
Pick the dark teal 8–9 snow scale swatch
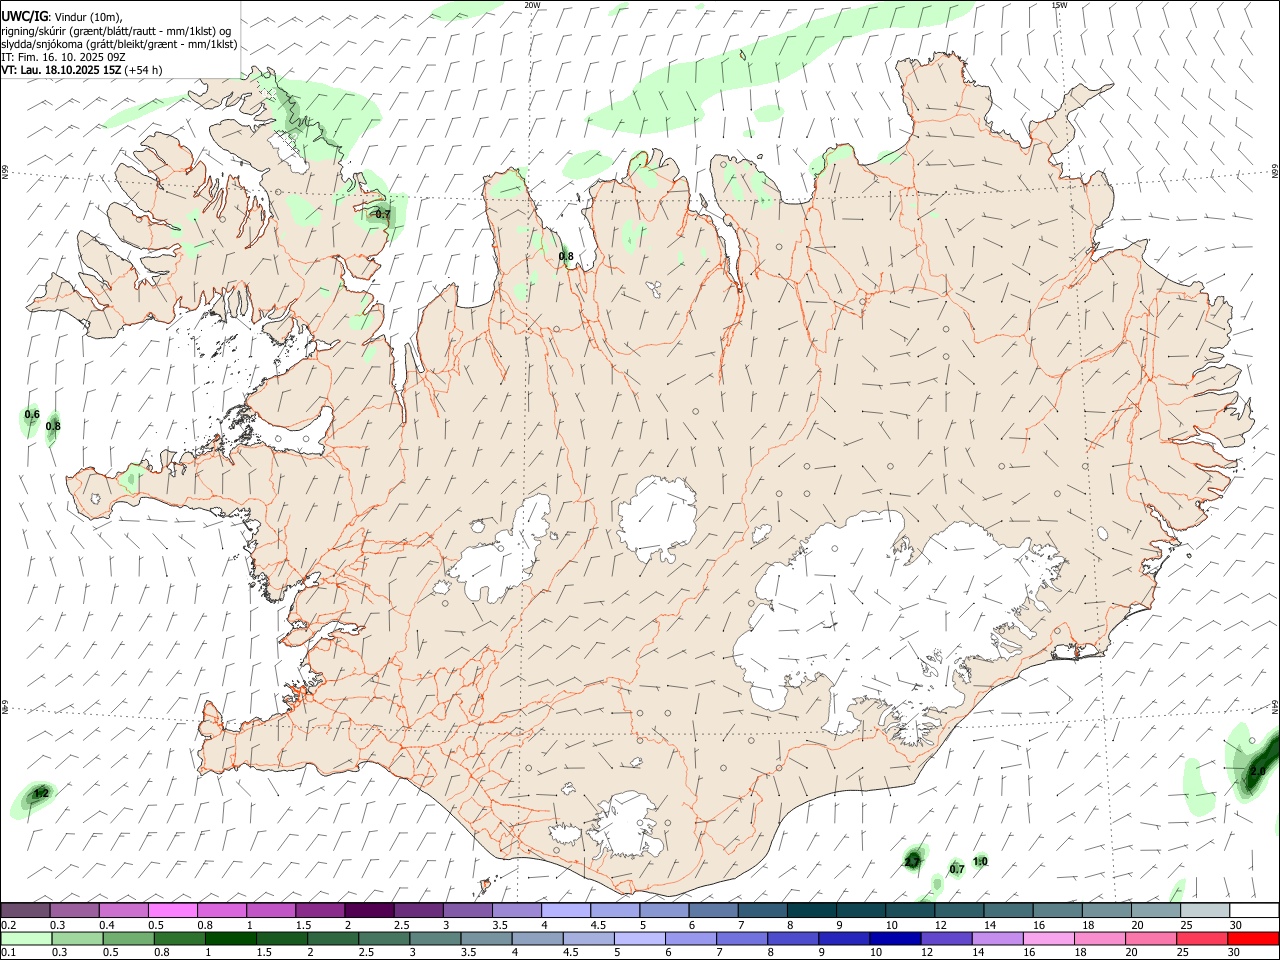point(812,911)
